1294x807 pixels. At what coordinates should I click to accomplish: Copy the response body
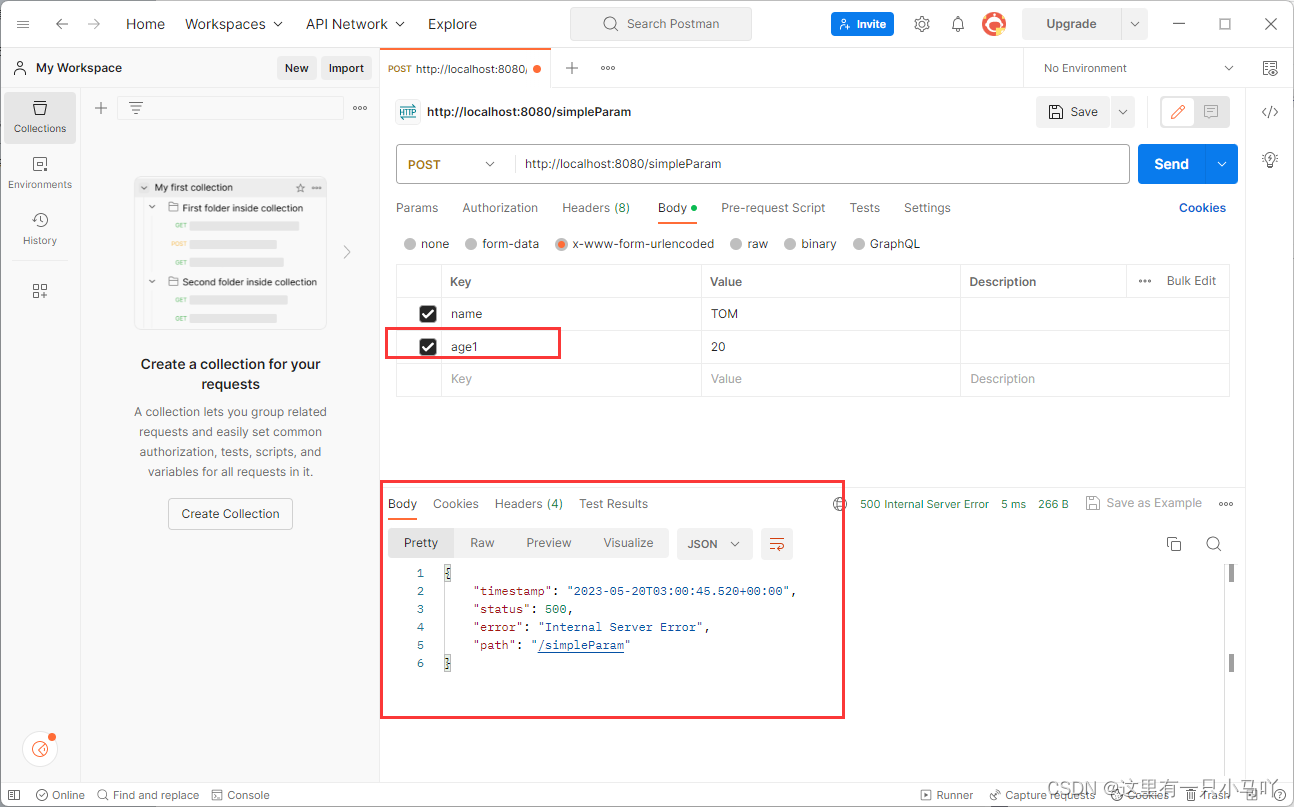click(1174, 544)
